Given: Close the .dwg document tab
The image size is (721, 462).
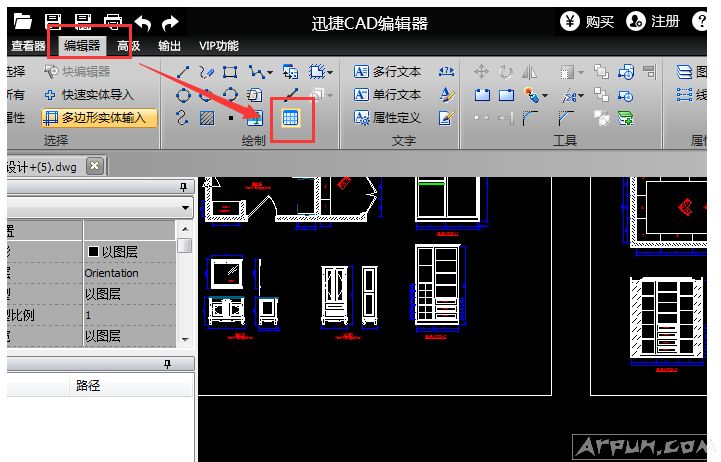Looking at the screenshot, I should [95, 166].
